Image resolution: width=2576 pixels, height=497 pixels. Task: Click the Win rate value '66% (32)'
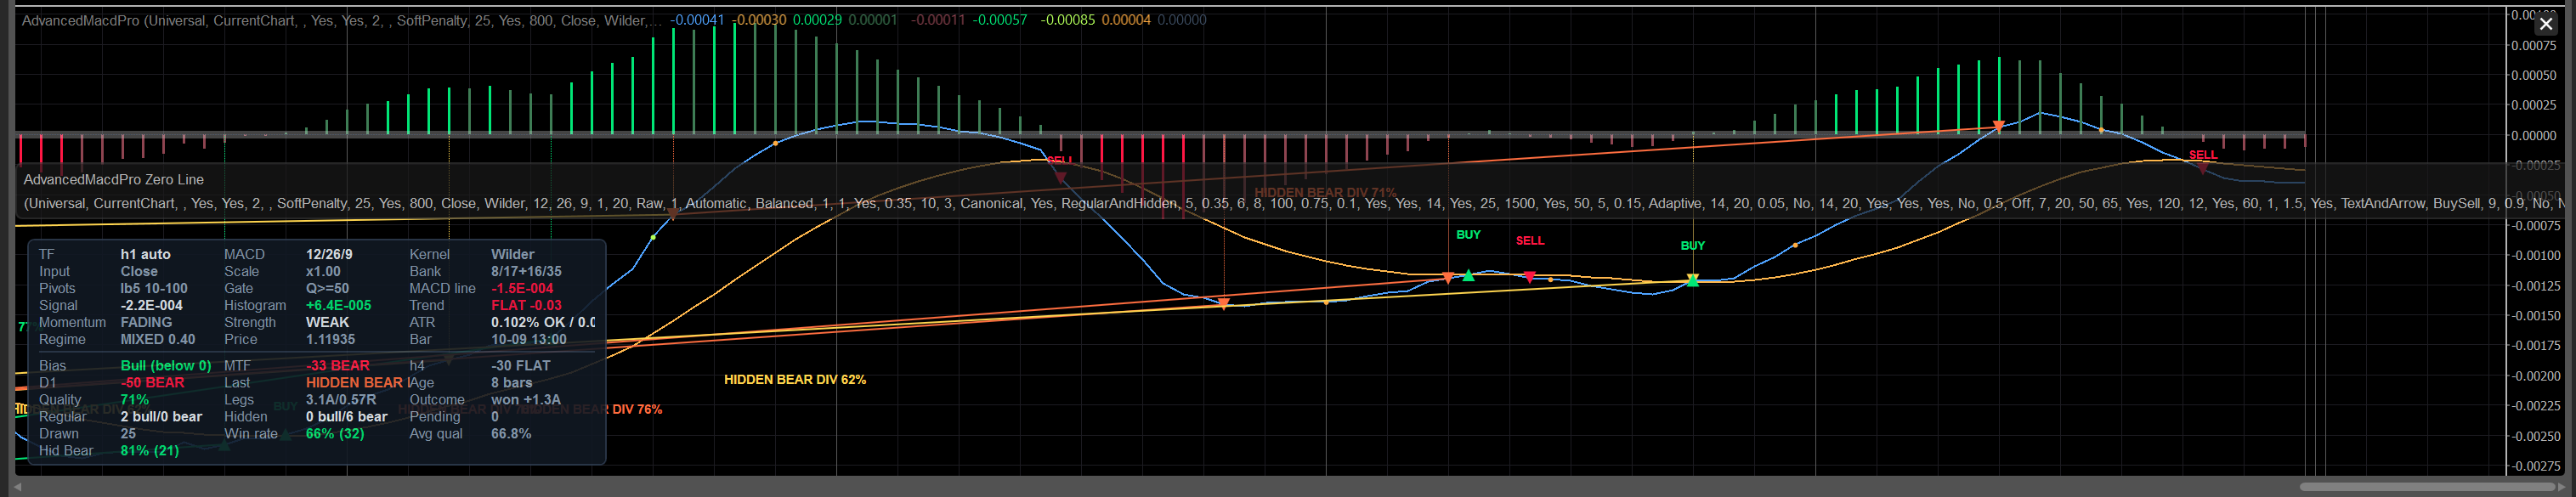(335, 434)
